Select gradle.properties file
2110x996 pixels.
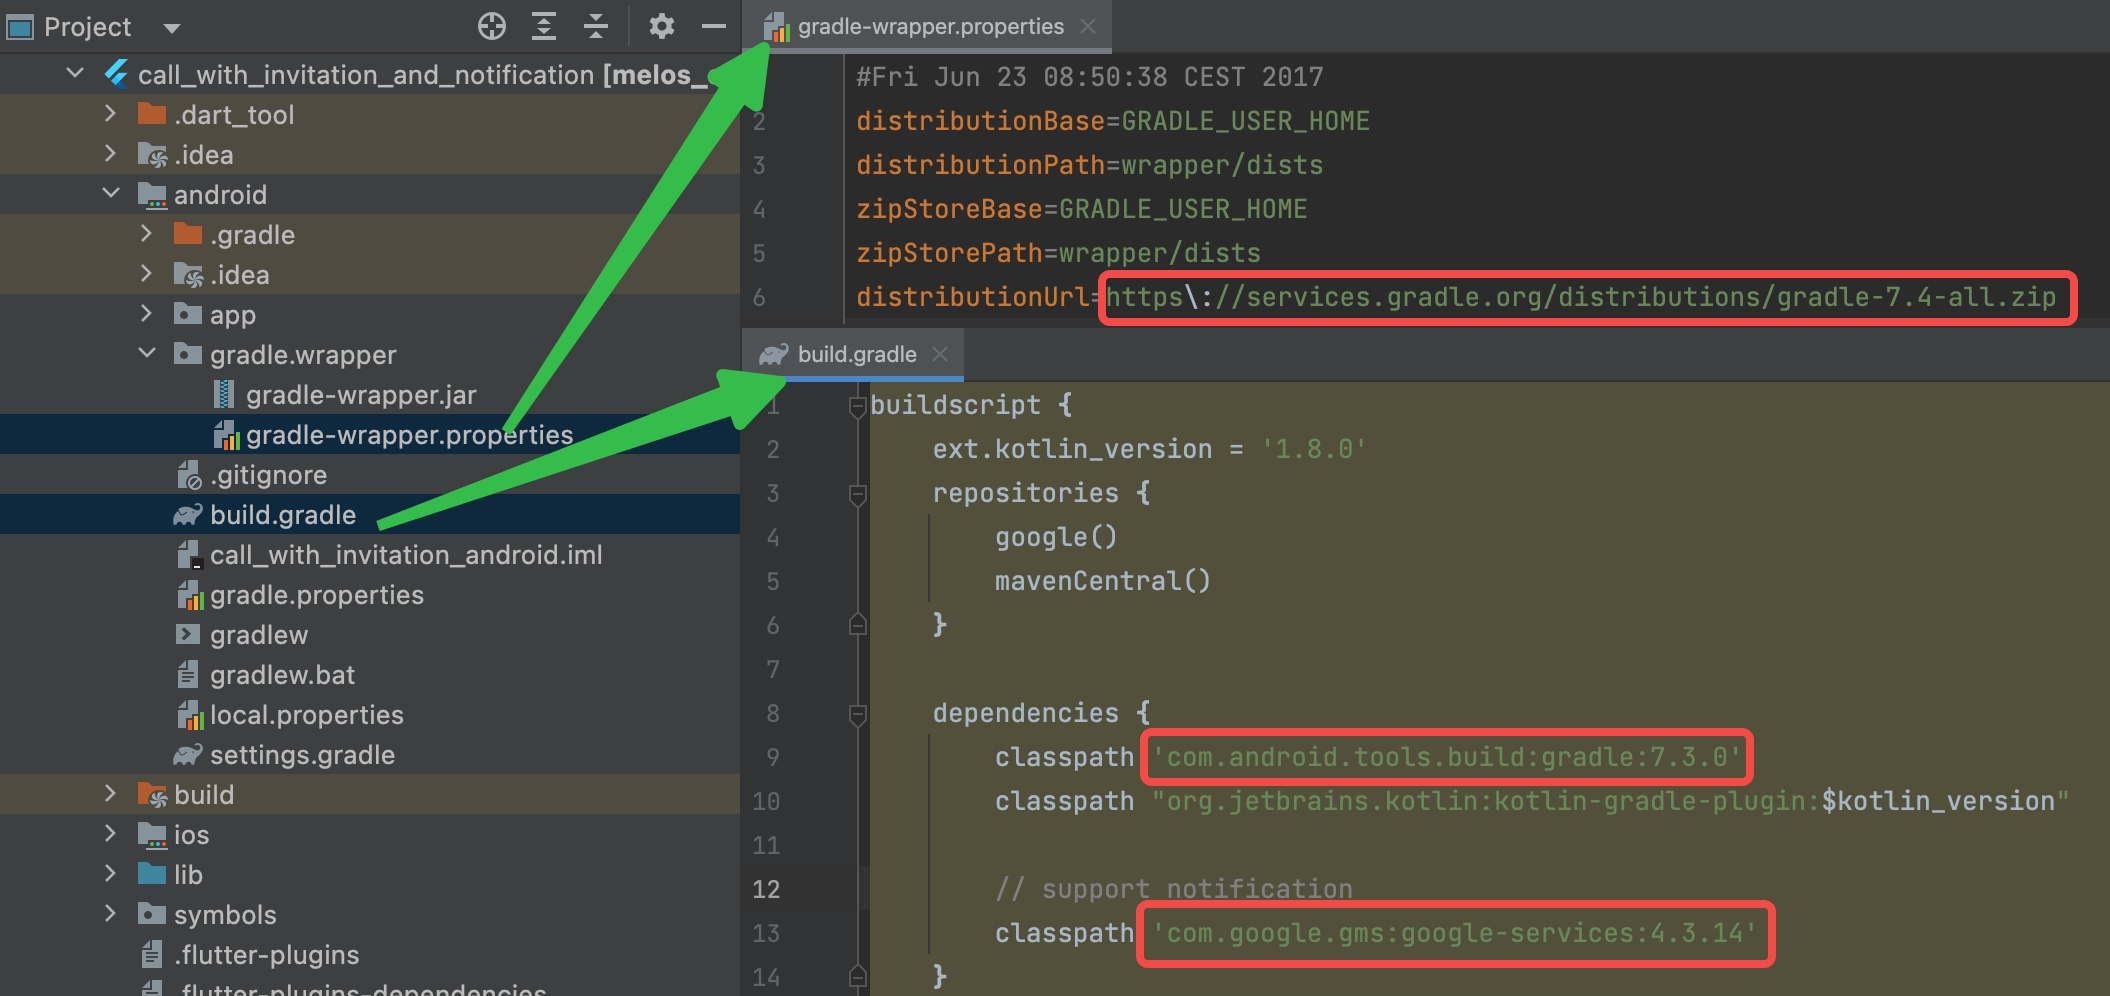tap(317, 595)
